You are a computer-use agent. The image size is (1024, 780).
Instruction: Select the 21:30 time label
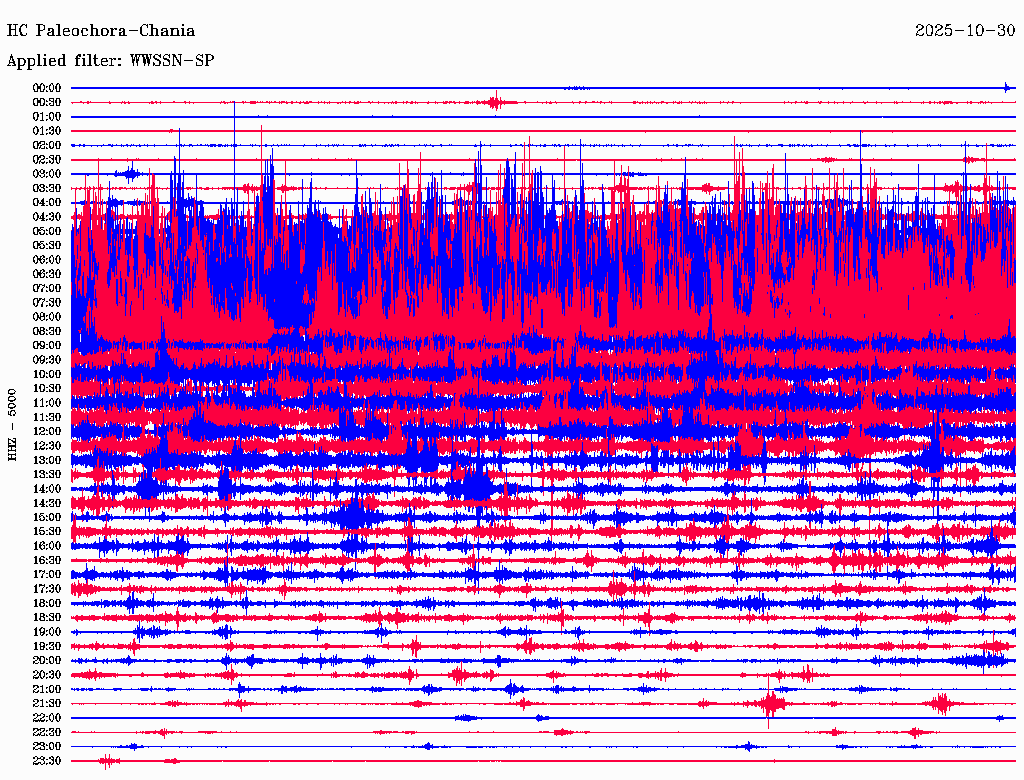(47, 704)
